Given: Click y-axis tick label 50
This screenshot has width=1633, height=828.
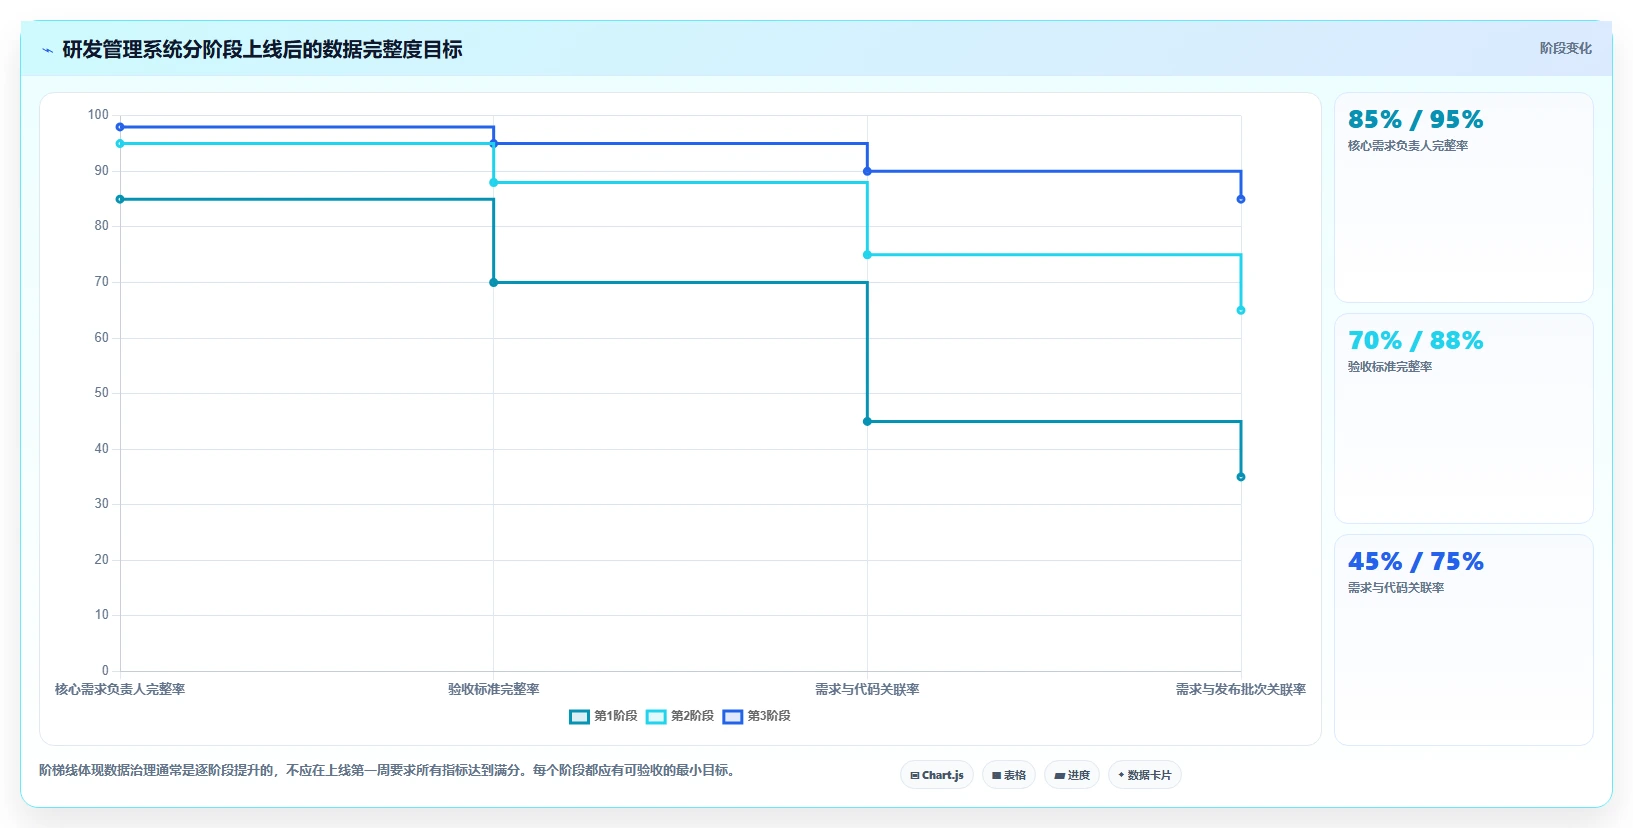Looking at the screenshot, I should [x=102, y=393].
